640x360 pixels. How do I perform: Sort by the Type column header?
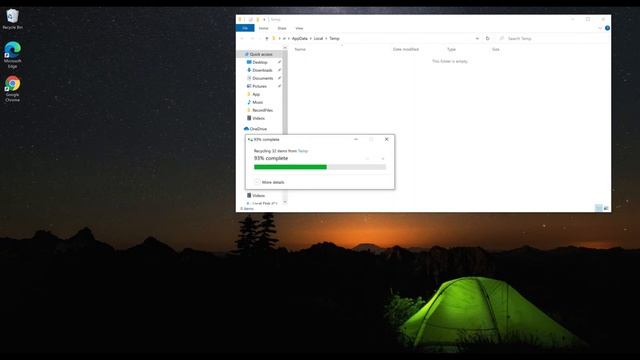click(451, 49)
